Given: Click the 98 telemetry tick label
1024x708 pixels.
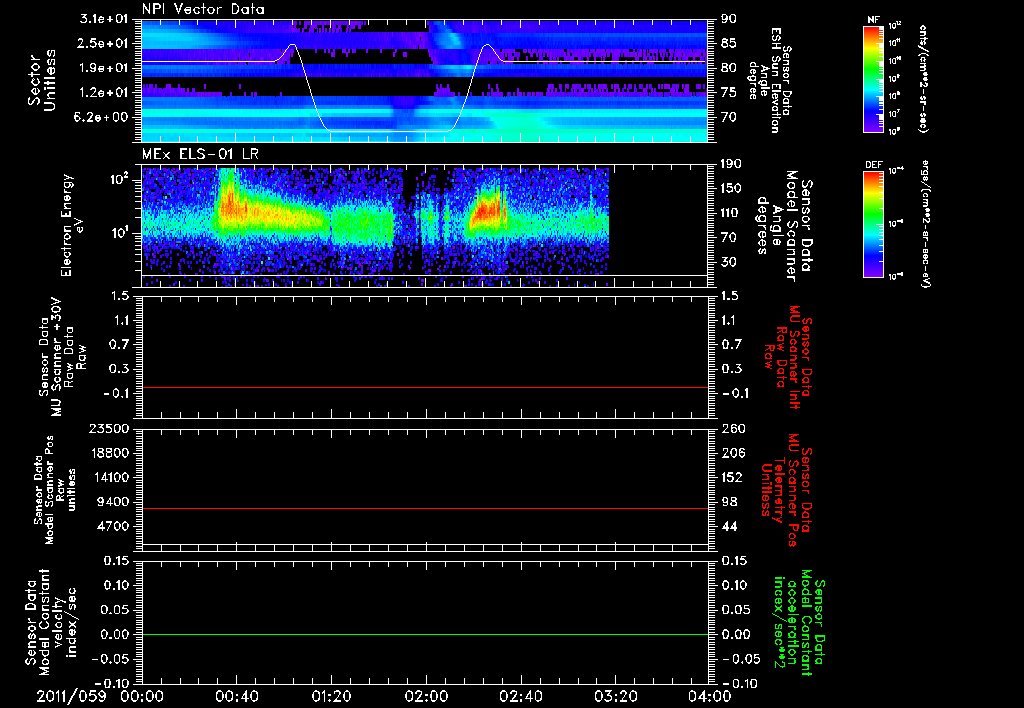Looking at the screenshot, I should [x=729, y=502].
